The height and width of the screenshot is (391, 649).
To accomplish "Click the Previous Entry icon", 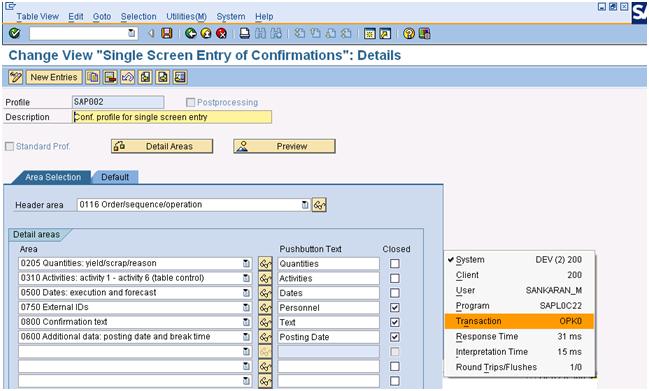I will coord(145,77).
